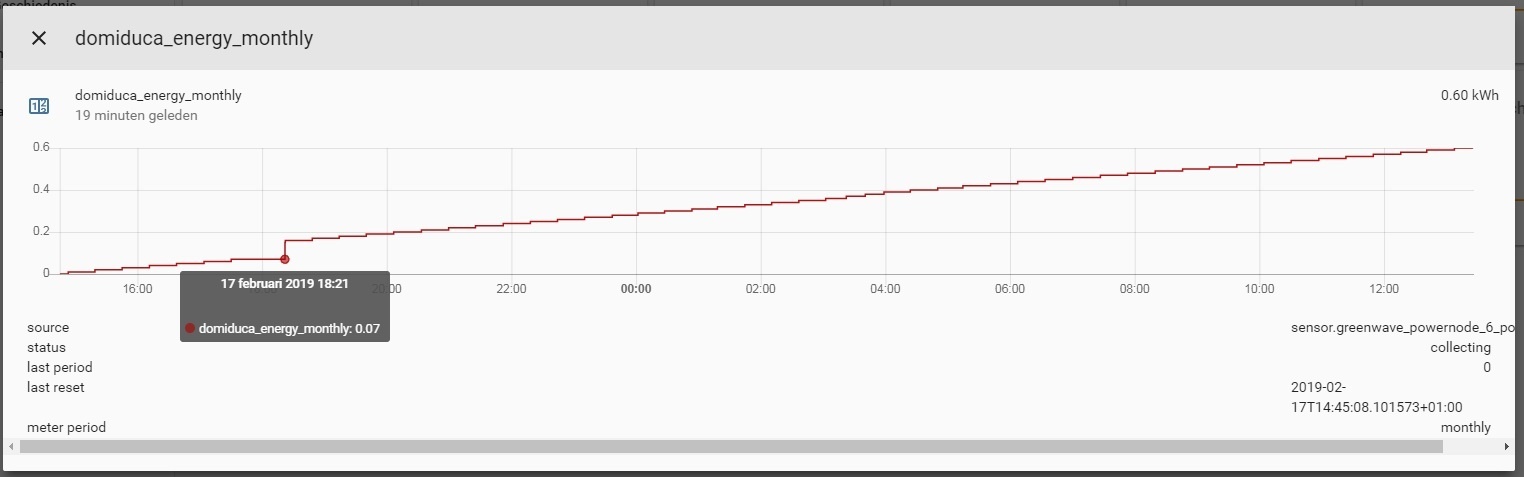The width and height of the screenshot is (1524, 477).
Task: Click the 04:00 axis label
Action: [x=885, y=289]
